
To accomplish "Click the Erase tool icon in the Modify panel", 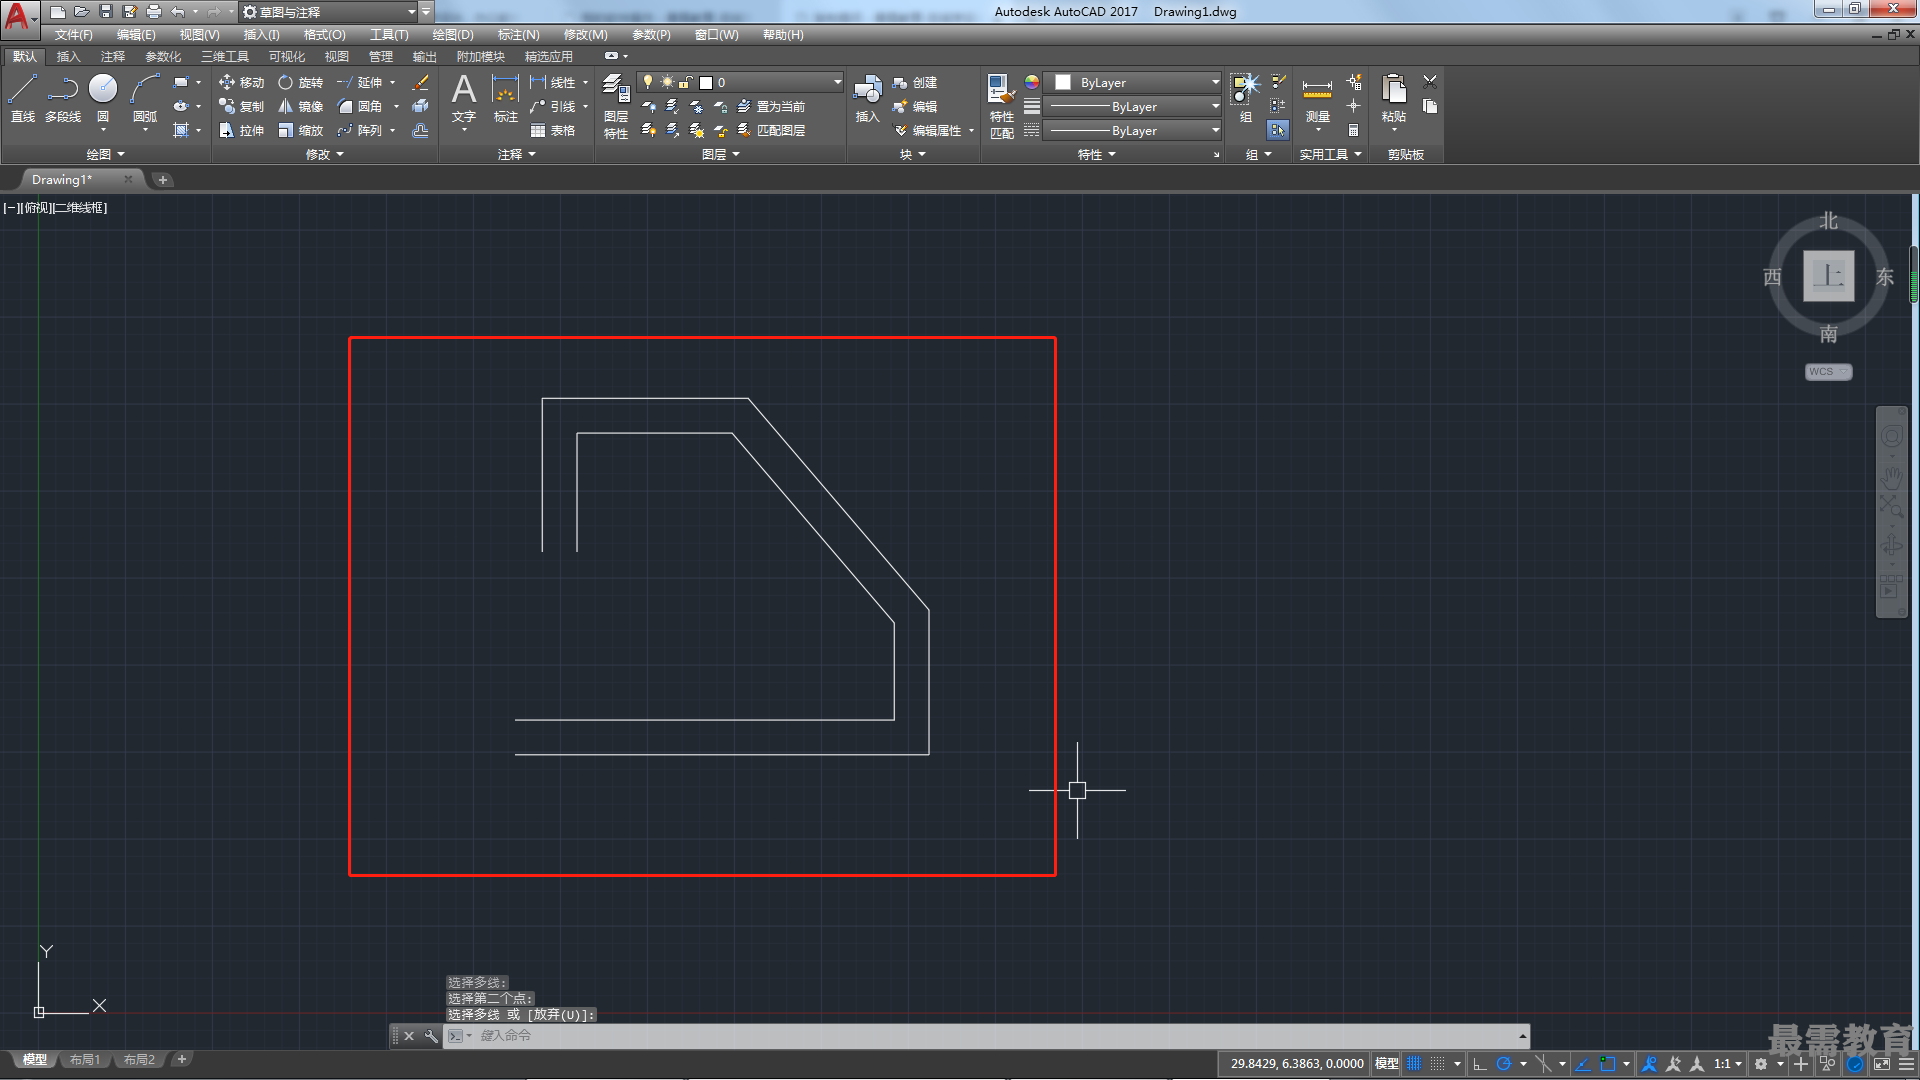I will 421,82.
